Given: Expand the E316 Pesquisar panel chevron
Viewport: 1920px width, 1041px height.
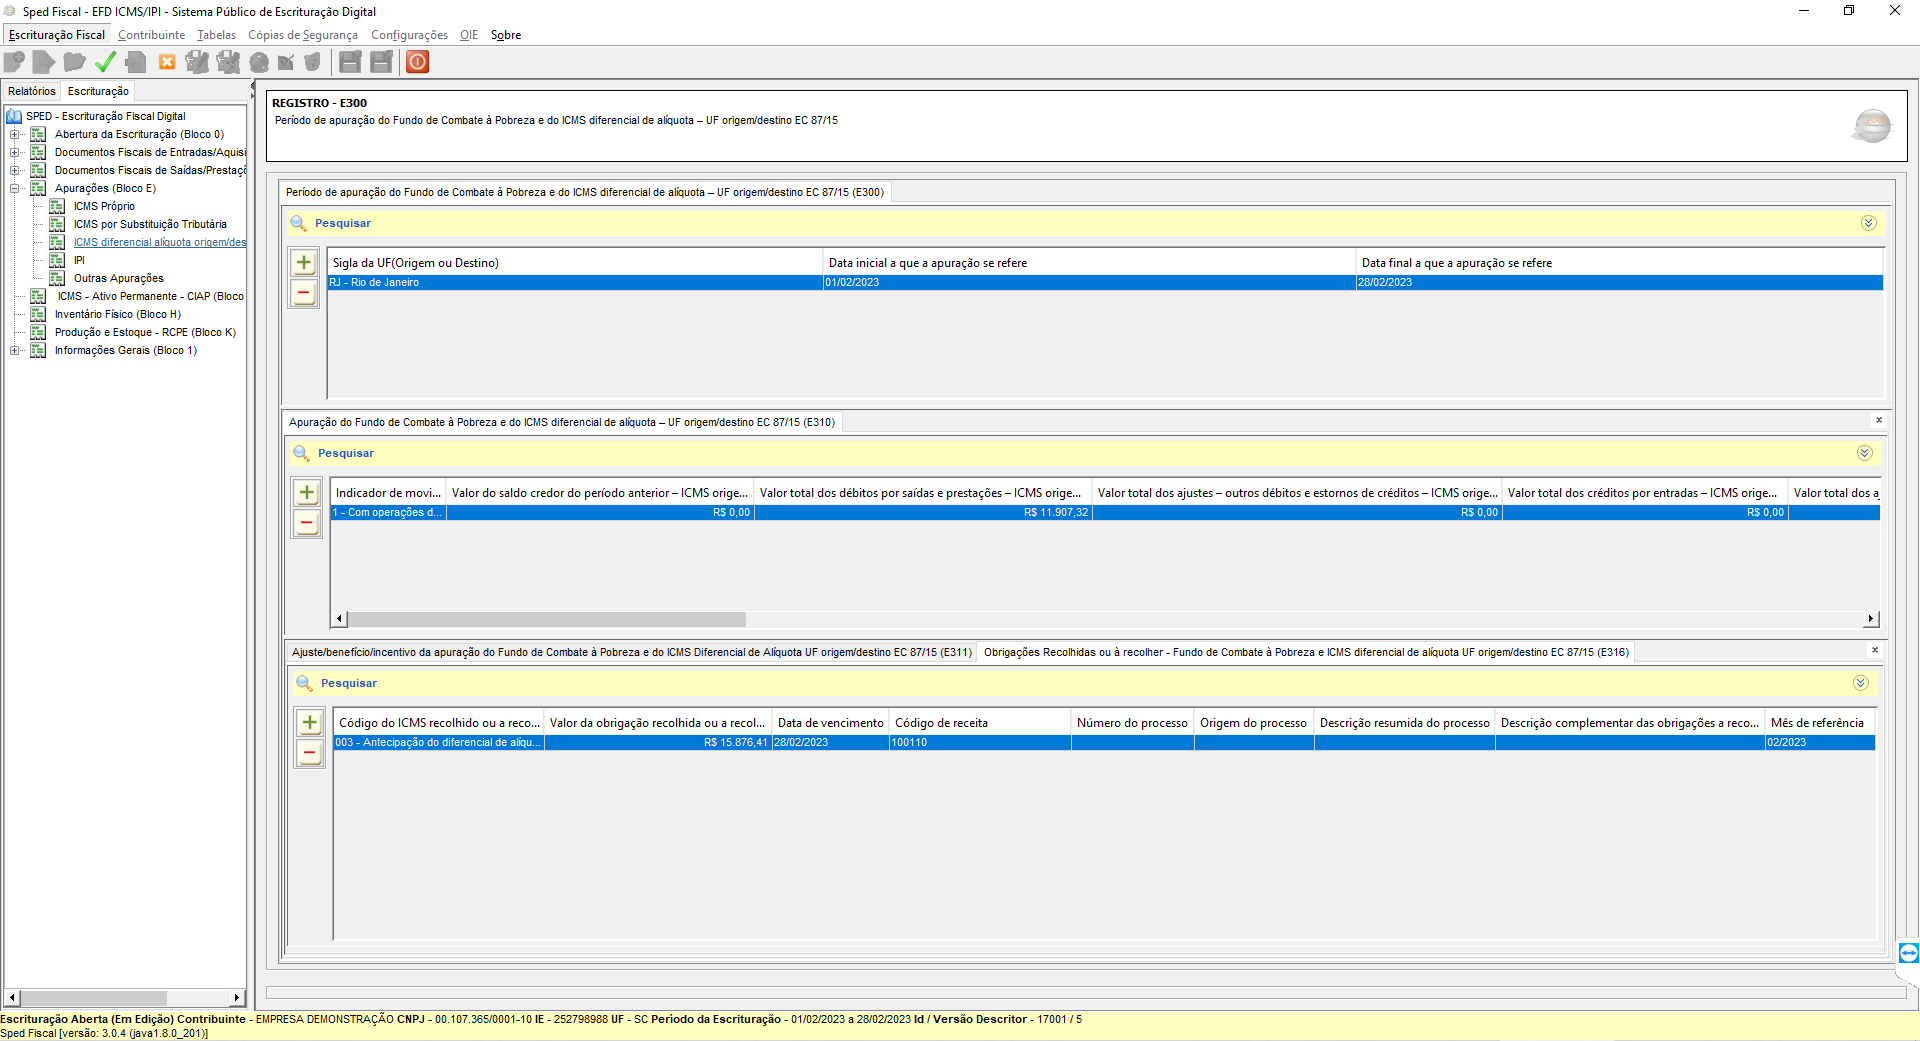Looking at the screenshot, I should [x=1860, y=683].
